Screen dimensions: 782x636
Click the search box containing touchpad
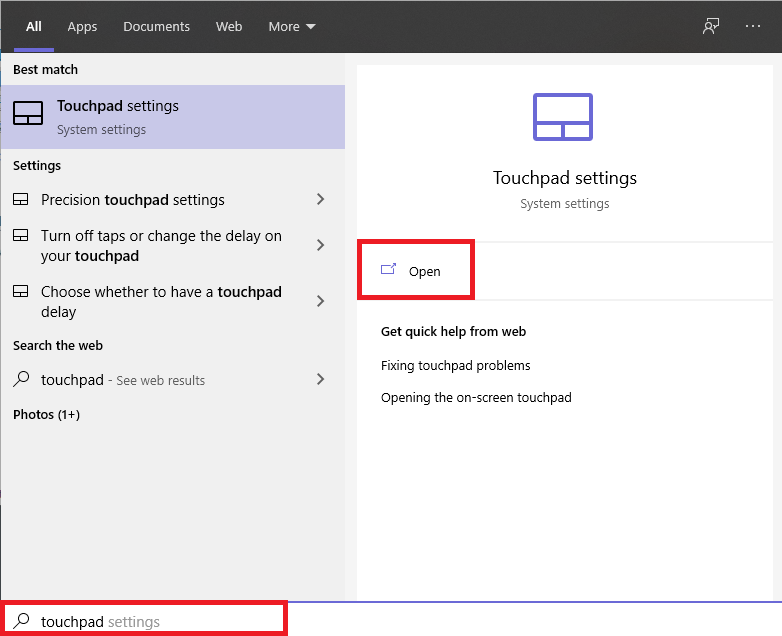click(x=145, y=620)
